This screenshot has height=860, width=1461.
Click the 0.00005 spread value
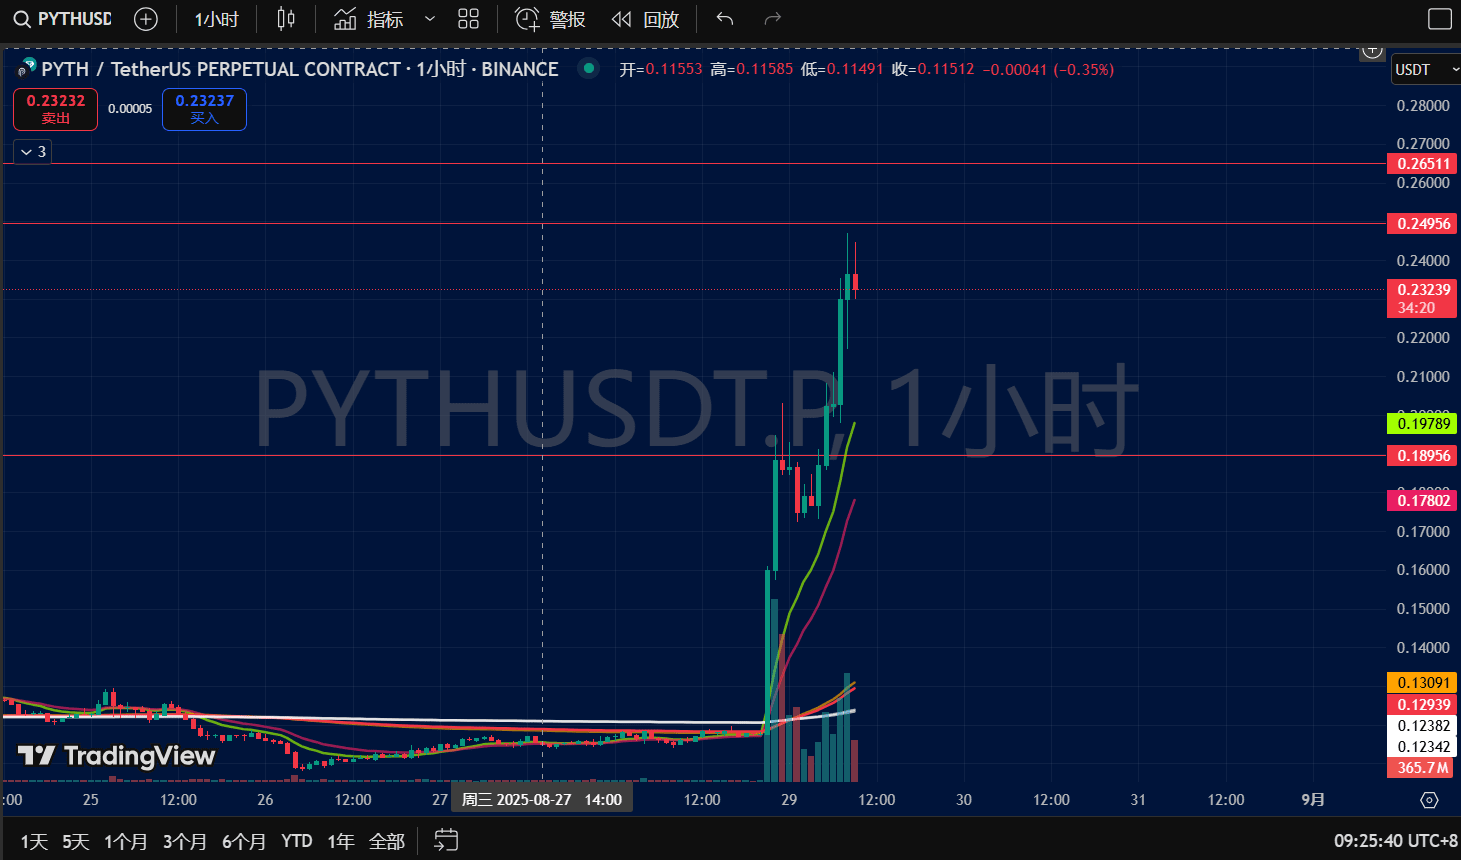tap(130, 109)
